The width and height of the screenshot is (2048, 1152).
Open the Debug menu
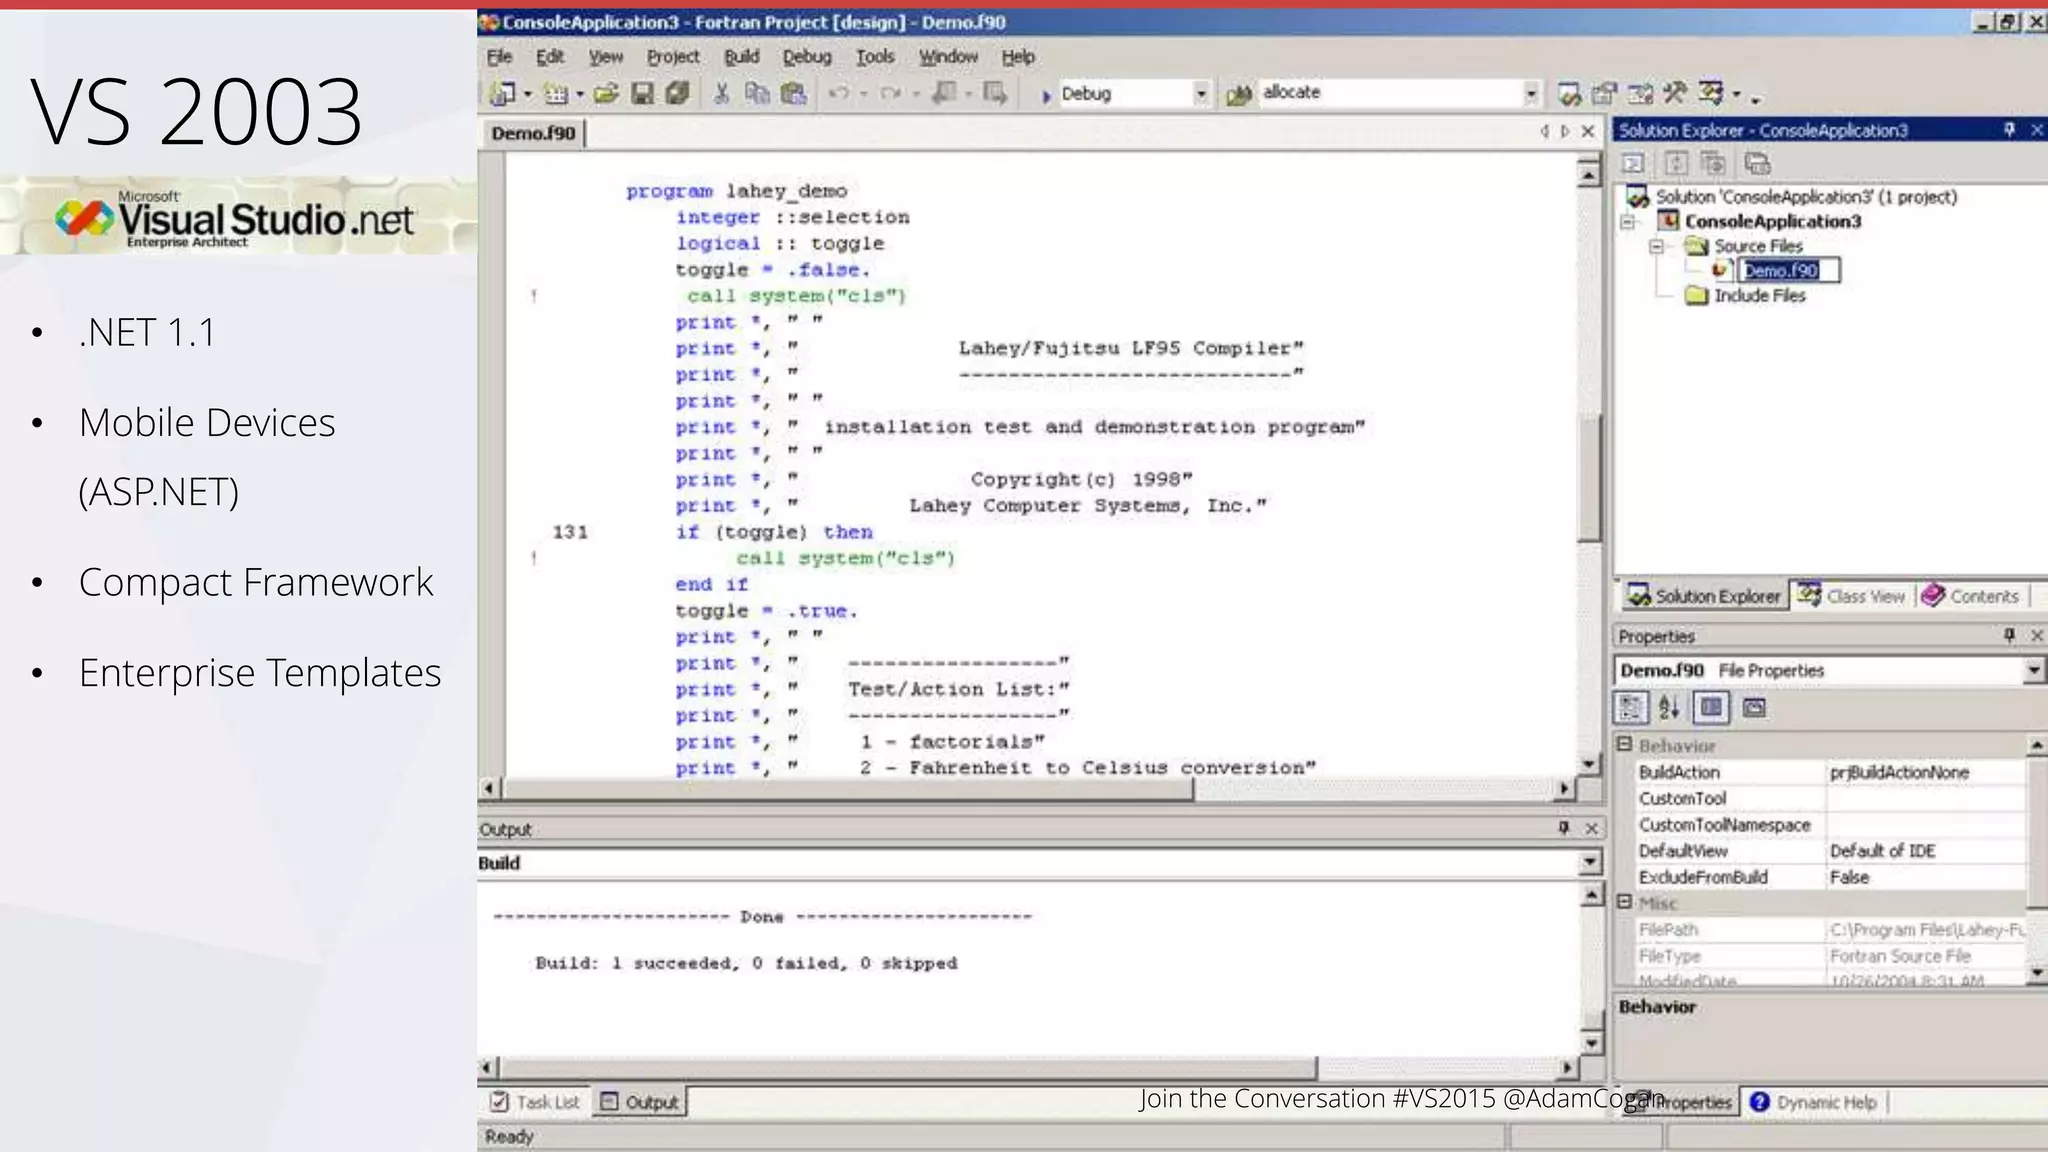click(x=807, y=57)
